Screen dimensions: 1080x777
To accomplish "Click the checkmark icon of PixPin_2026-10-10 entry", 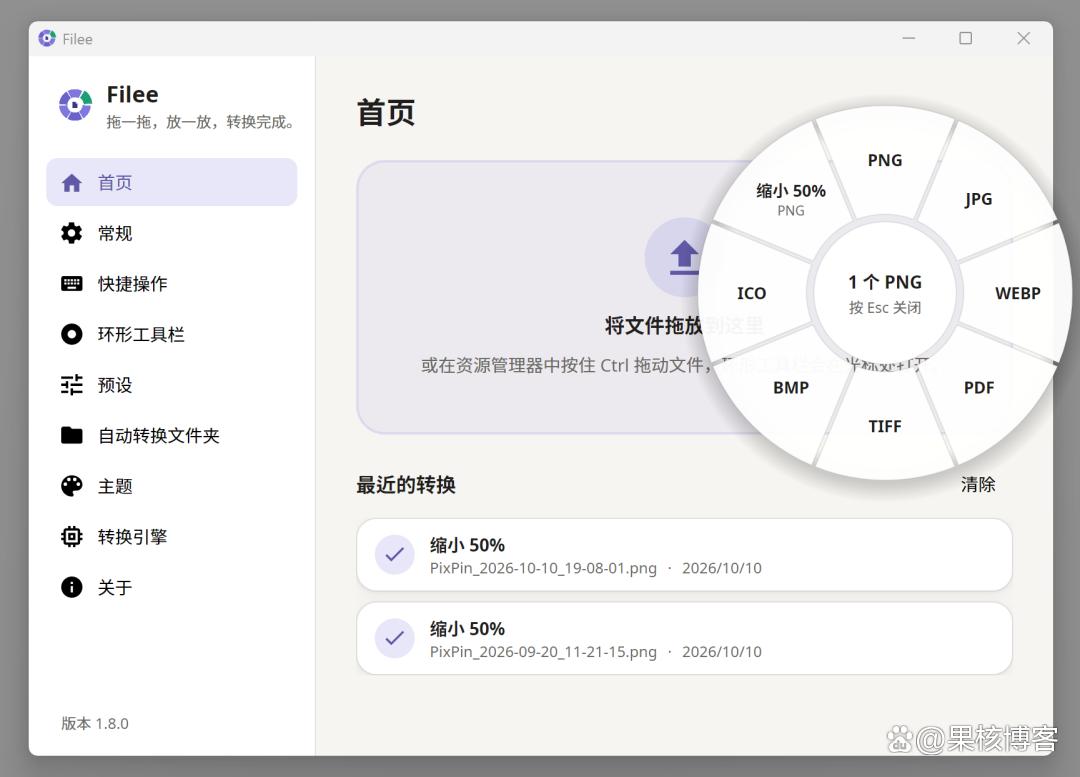I will (x=395, y=555).
